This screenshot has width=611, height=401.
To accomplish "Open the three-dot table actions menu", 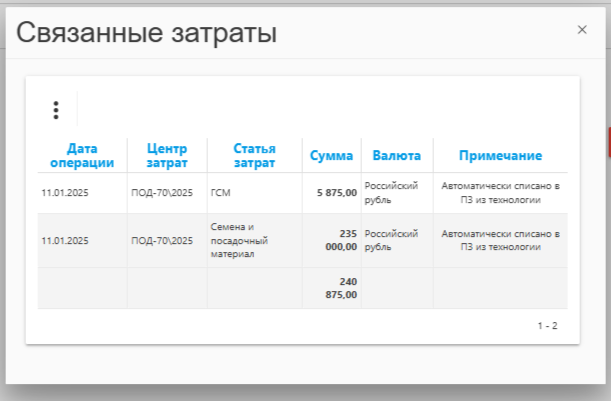I will point(56,110).
